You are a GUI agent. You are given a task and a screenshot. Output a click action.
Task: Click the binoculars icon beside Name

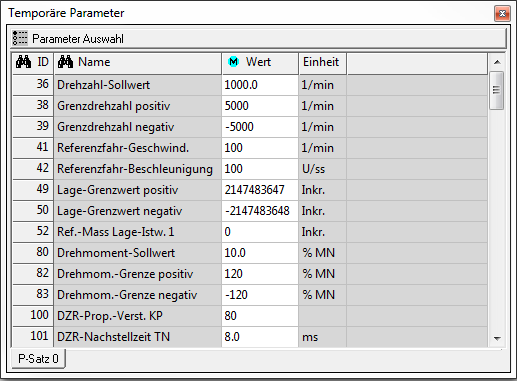[x=65, y=62]
